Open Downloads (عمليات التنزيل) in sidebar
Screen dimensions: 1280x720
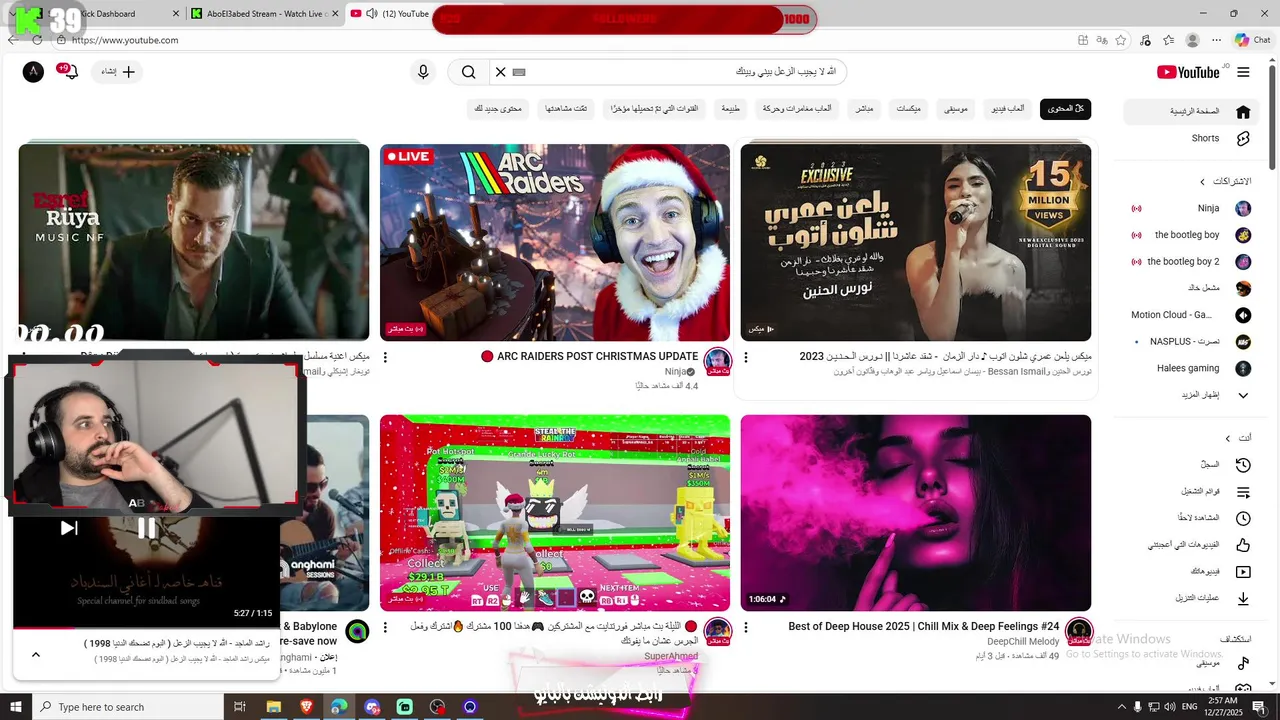1191,598
